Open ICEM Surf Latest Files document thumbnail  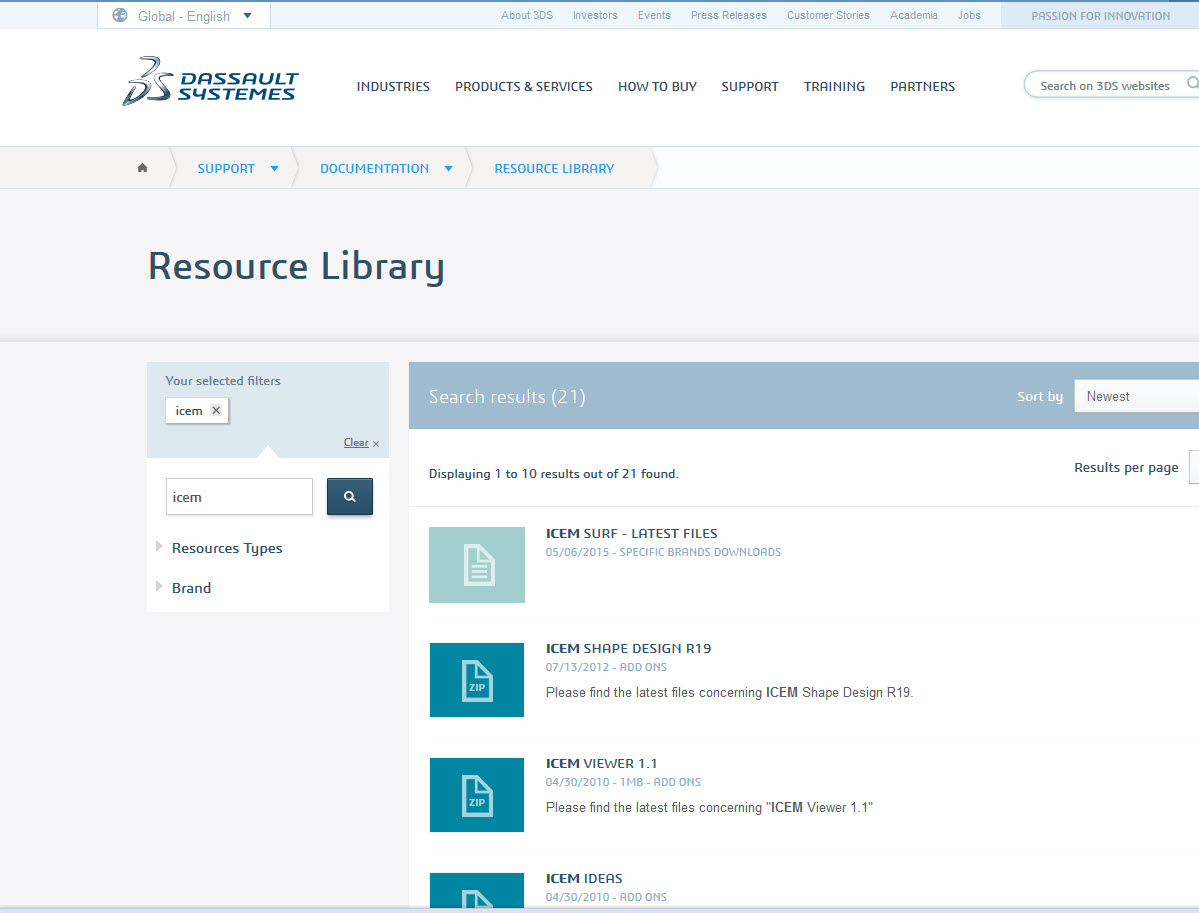pyautogui.click(x=477, y=565)
